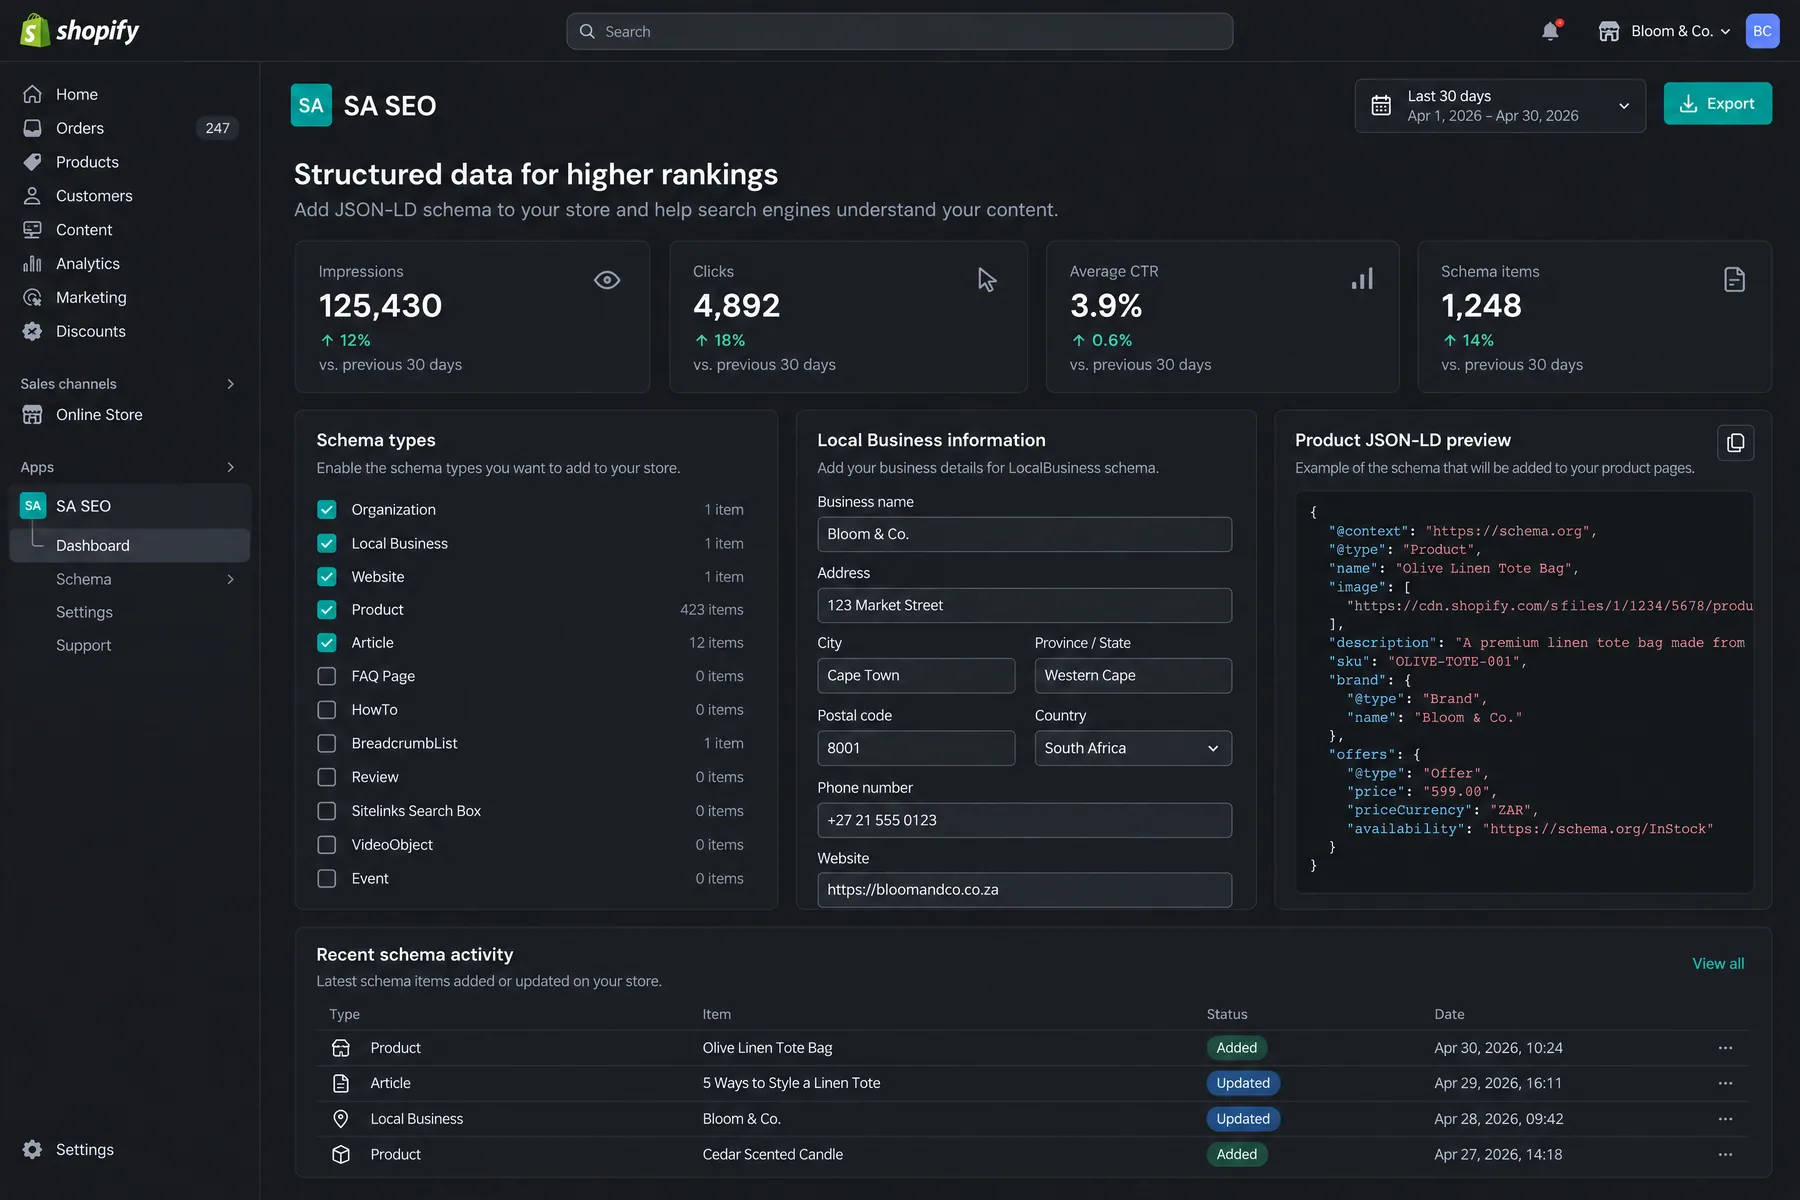Viewport: 1800px width, 1200px height.
Task: Open row menu for Olive Linen Tote Bag
Action: 1725,1048
